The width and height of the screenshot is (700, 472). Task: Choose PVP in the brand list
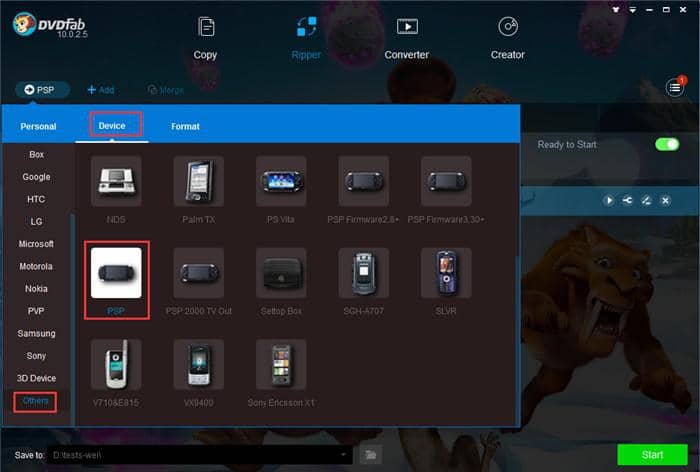pos(36,311)
